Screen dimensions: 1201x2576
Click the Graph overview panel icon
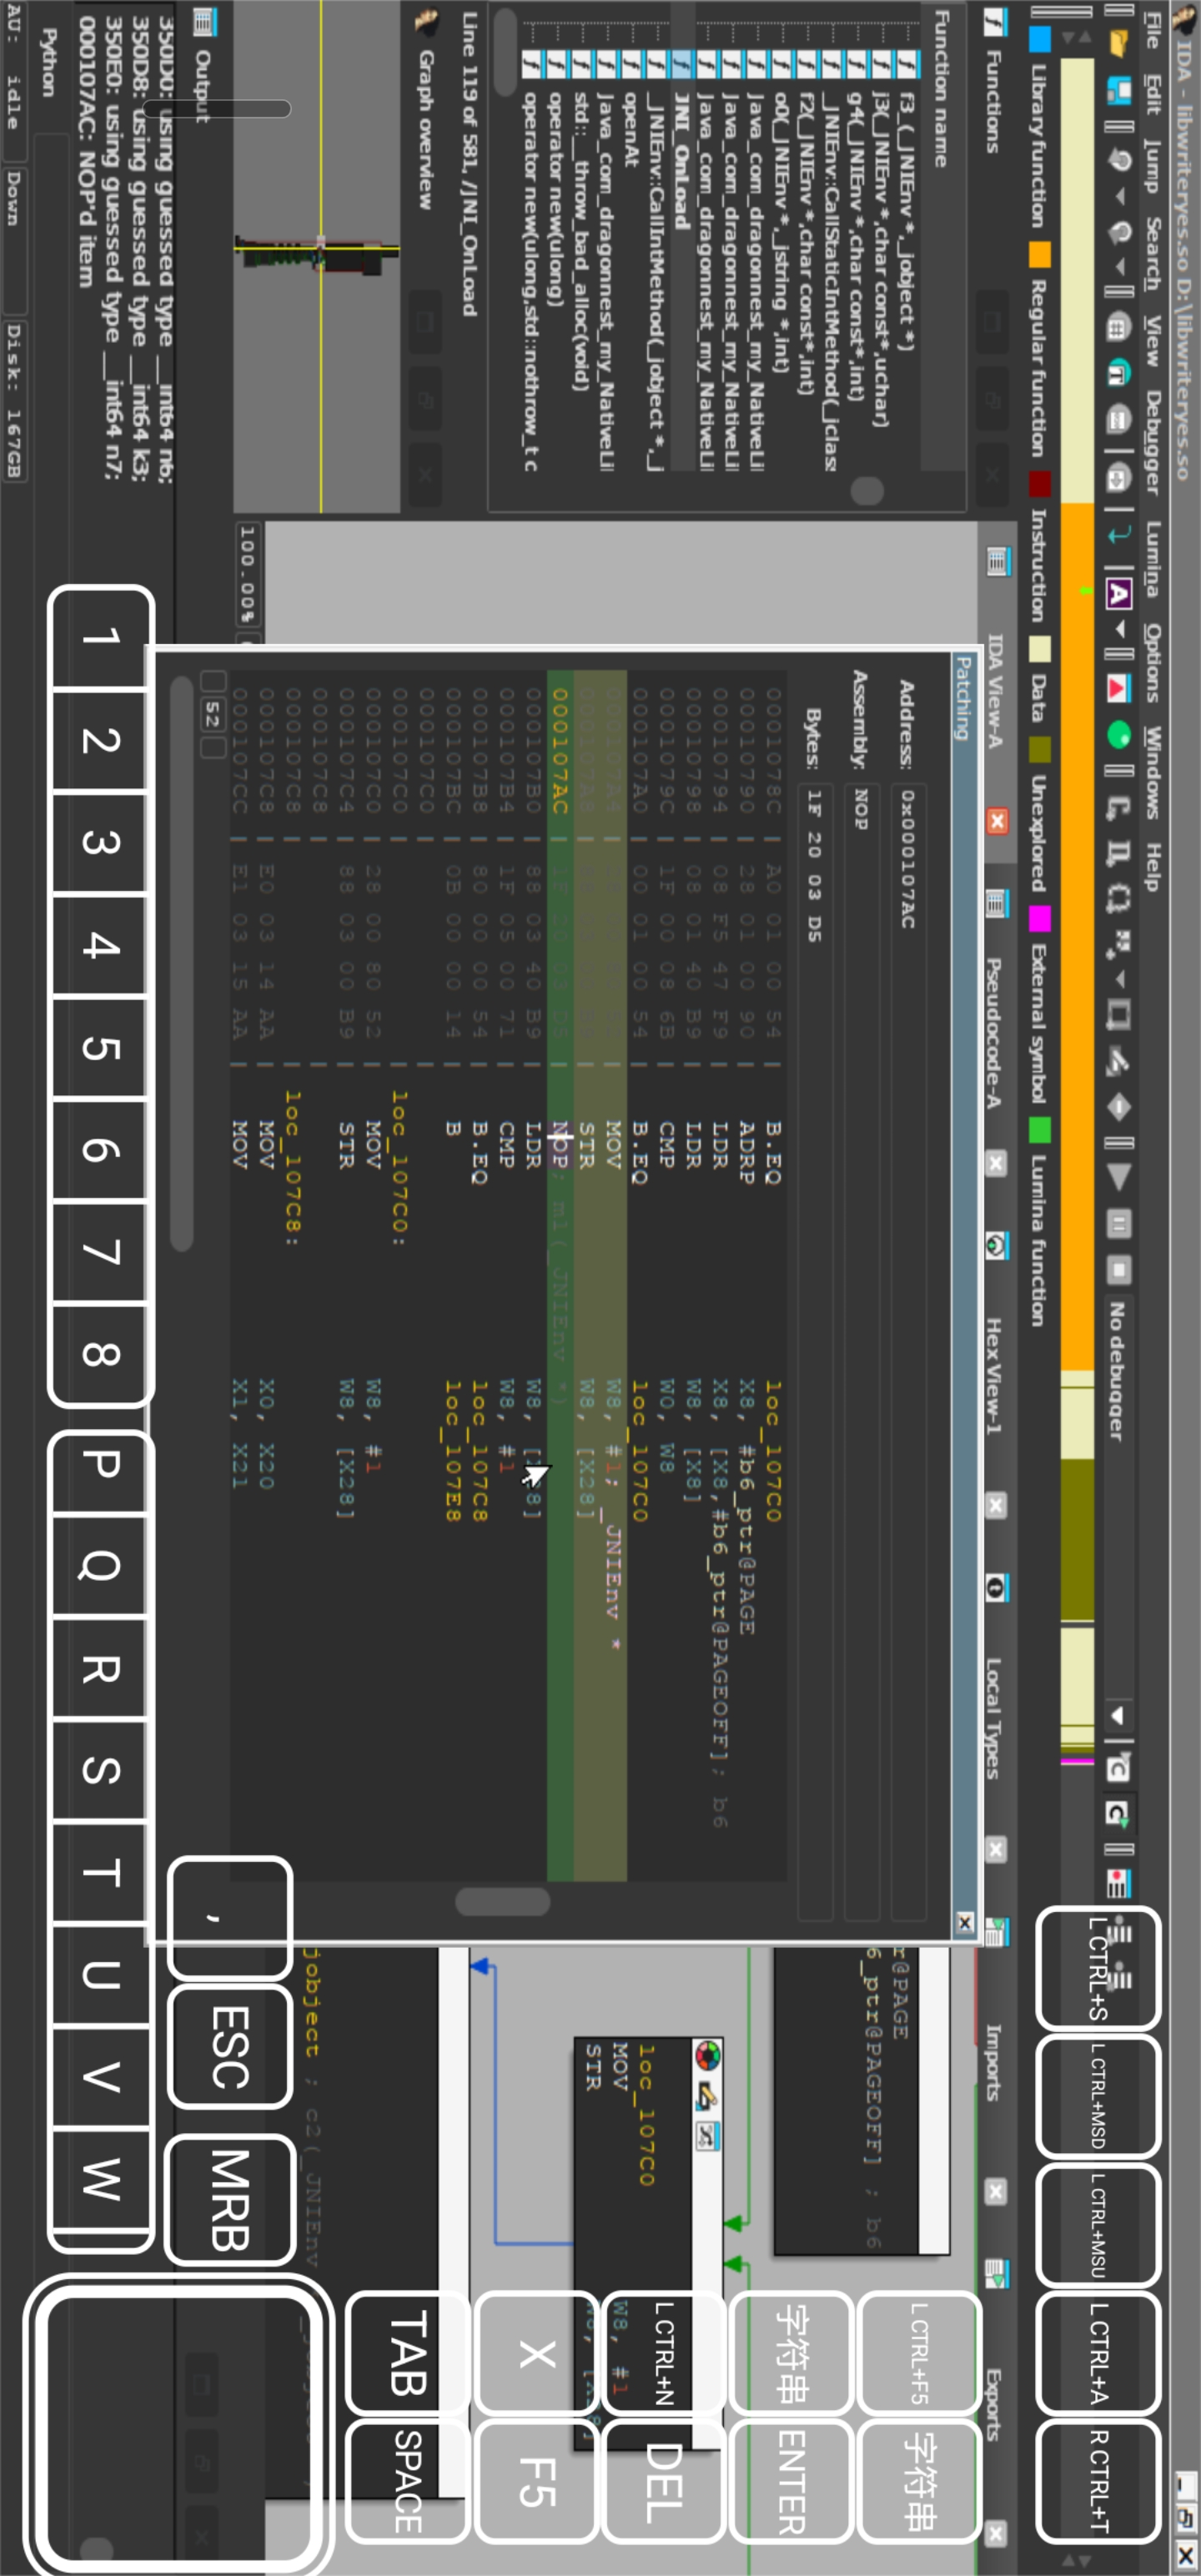427,21
